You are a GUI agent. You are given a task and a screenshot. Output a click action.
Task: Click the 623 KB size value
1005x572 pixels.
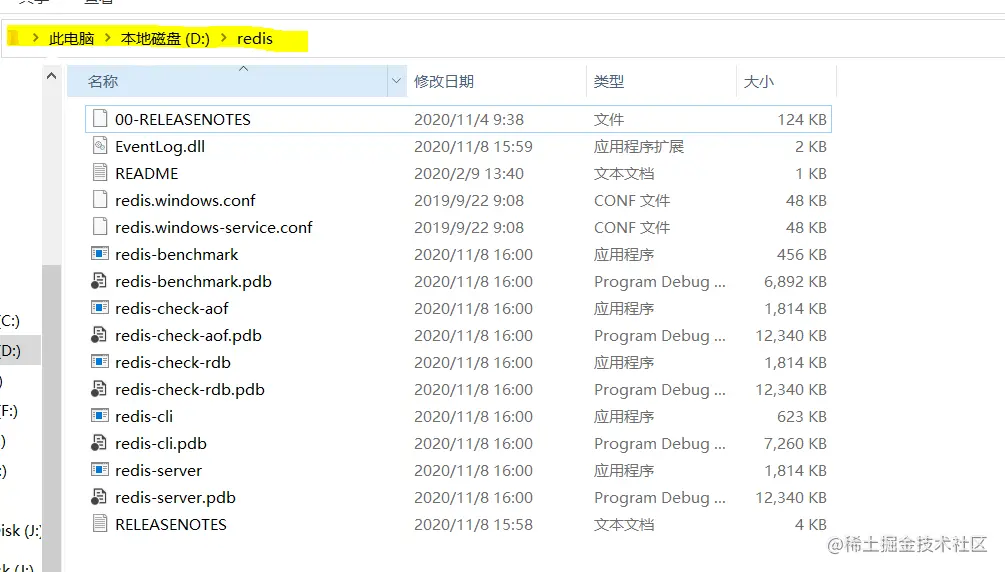pos(802,416)
